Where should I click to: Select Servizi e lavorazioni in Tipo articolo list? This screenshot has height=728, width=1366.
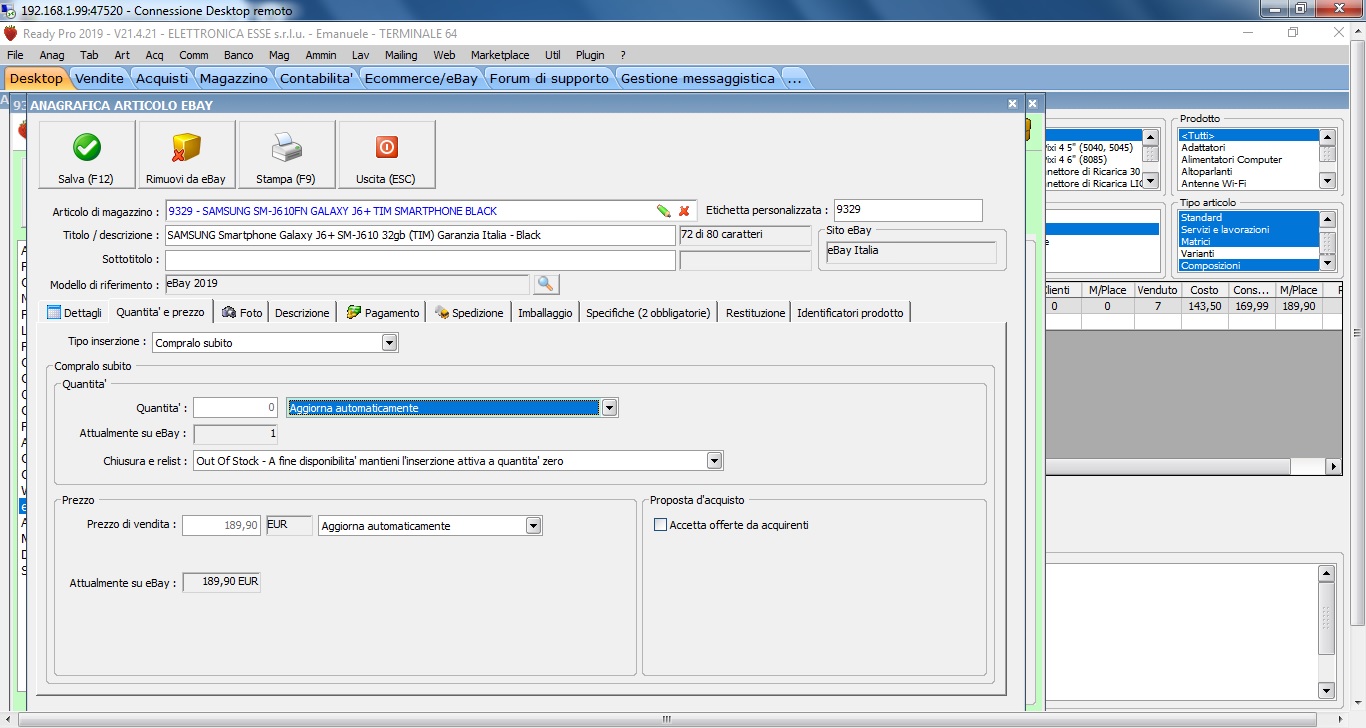[x=1248, y=230]
